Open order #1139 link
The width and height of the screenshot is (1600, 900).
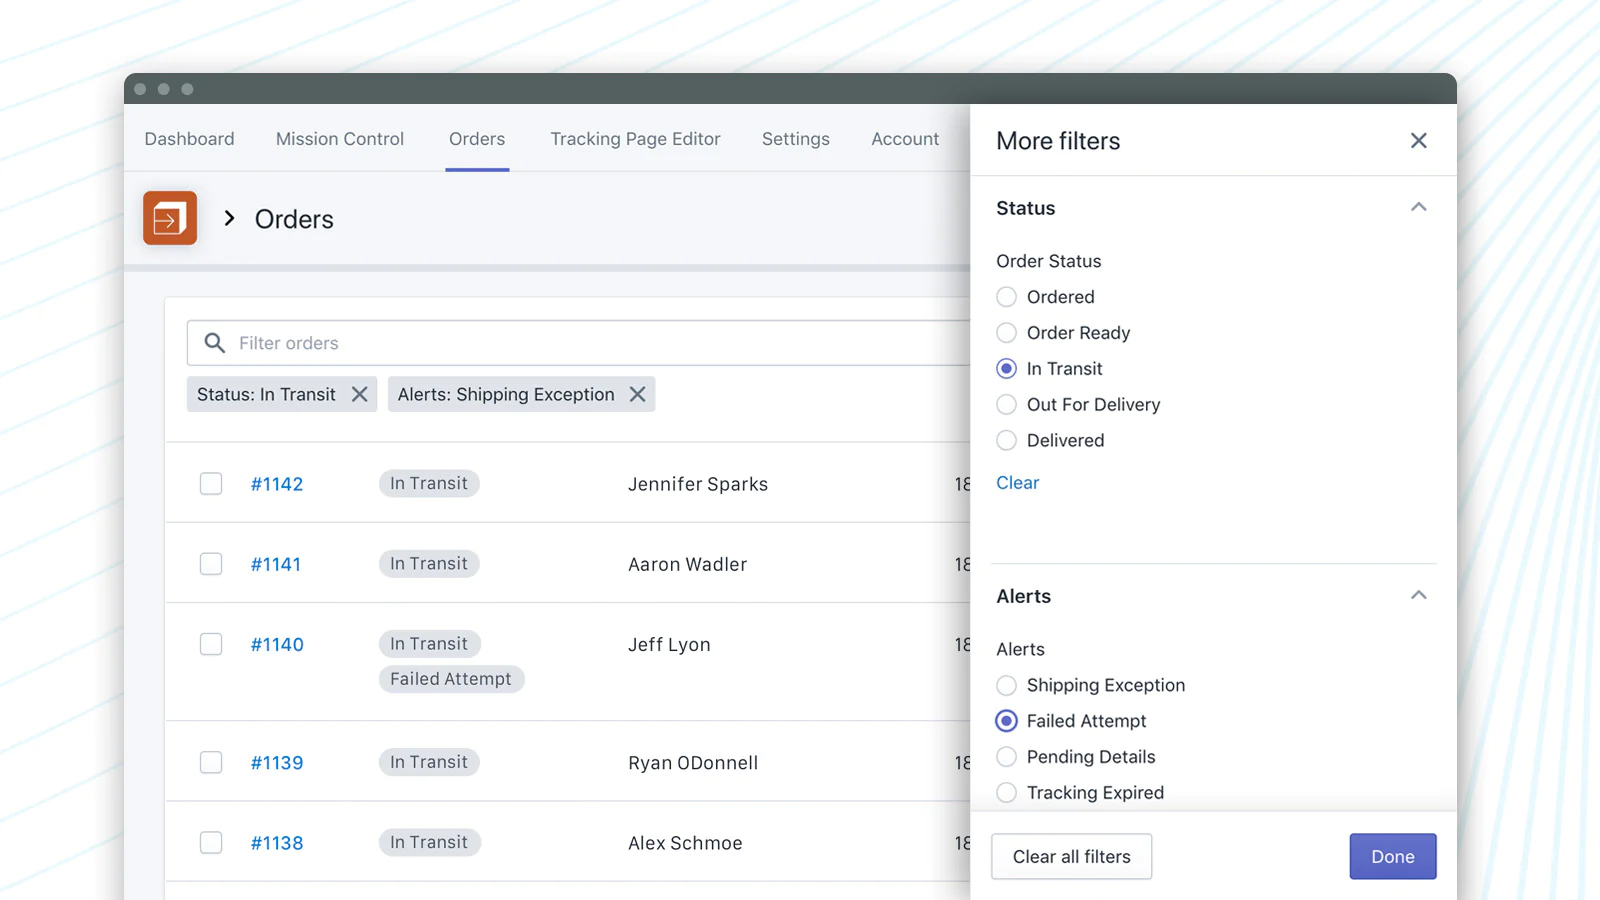[x=277, y=763]
